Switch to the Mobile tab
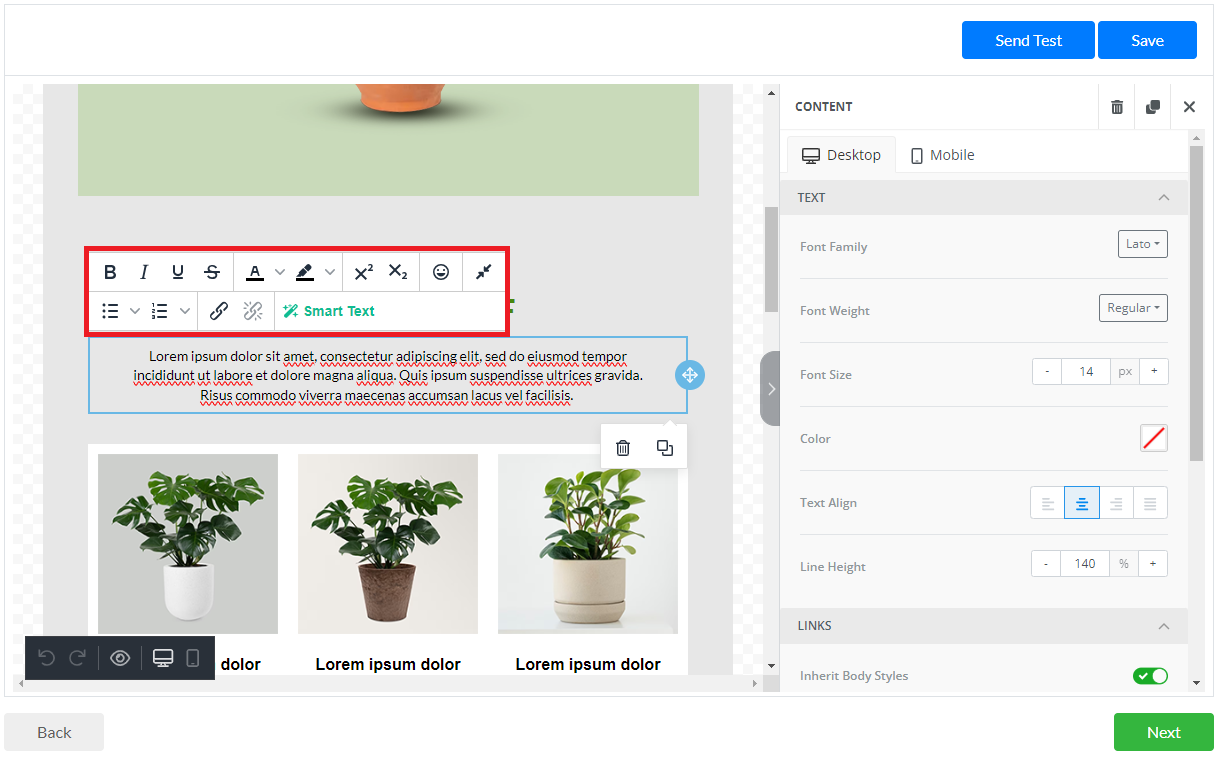This screenshot has height=759, width=1219. pyautogui.click(x=942, y=155)
